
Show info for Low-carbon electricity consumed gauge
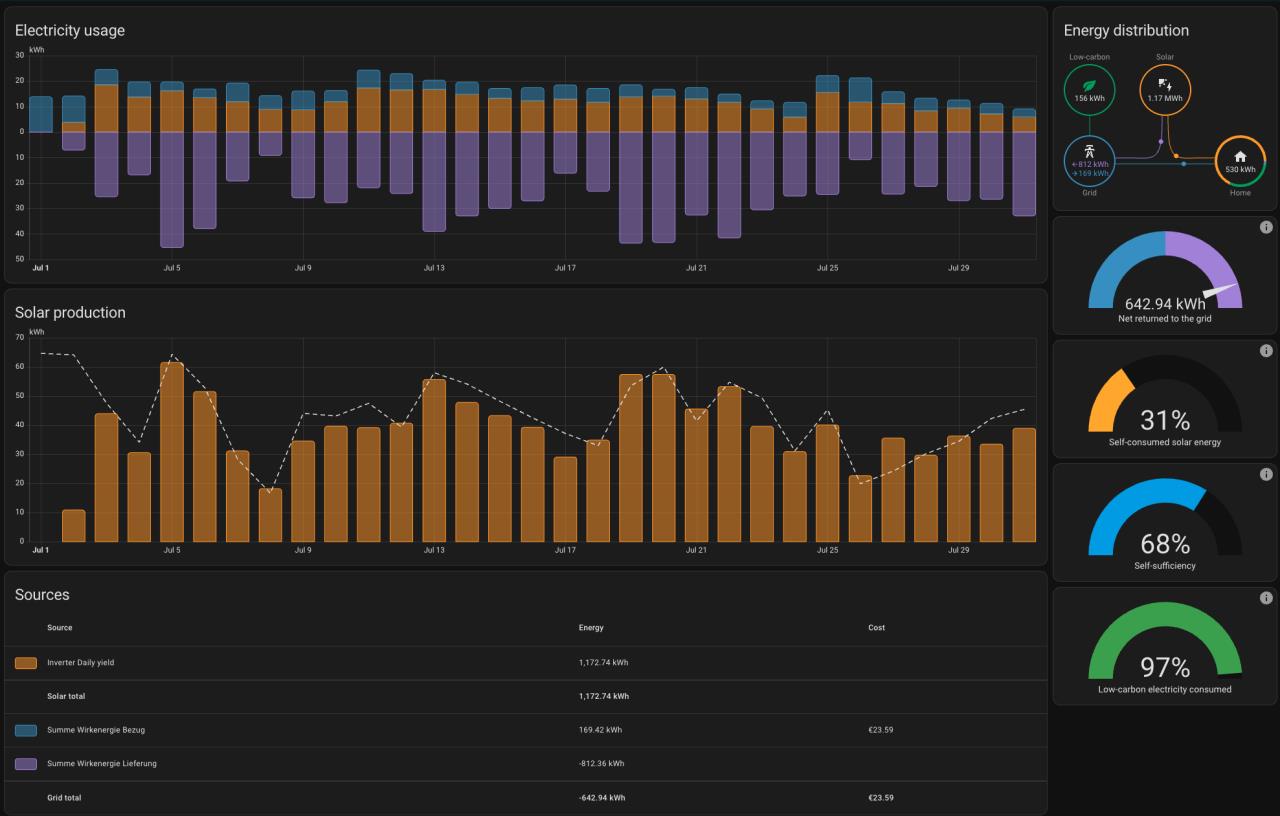coord(1266,598)
